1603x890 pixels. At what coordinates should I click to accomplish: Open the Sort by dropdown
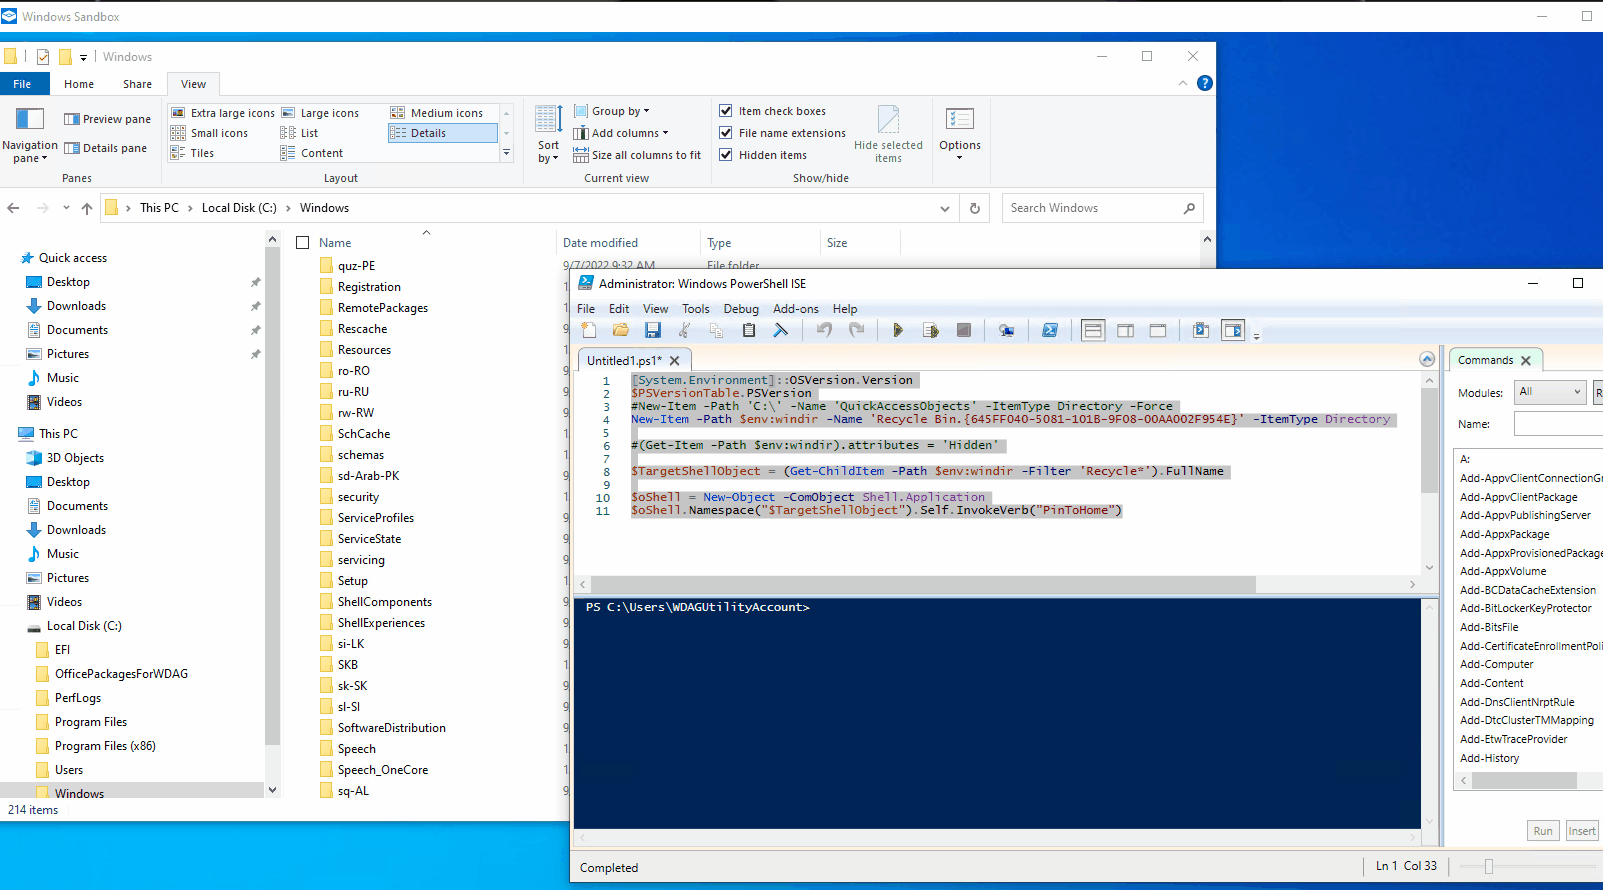pyautogui.click(x=548, y=134)
